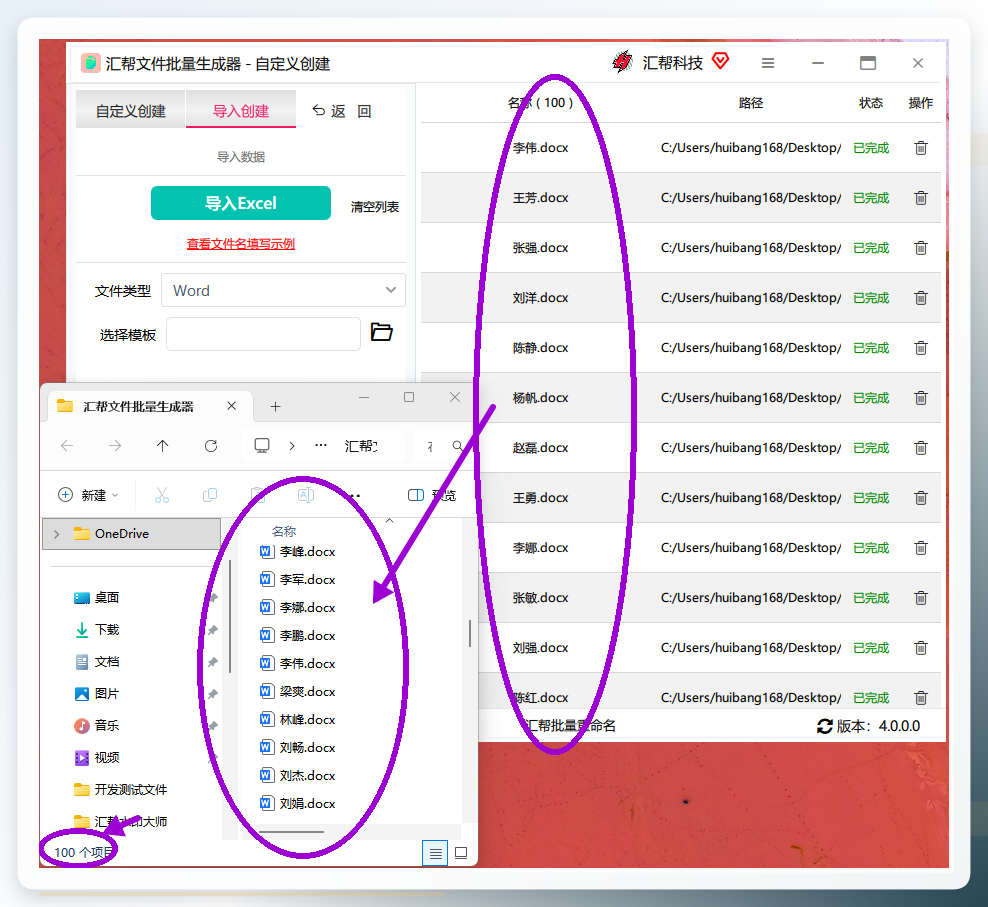Browse for template with folder icon
Viewport: 988px width, 907px height.
coord(381,332)
